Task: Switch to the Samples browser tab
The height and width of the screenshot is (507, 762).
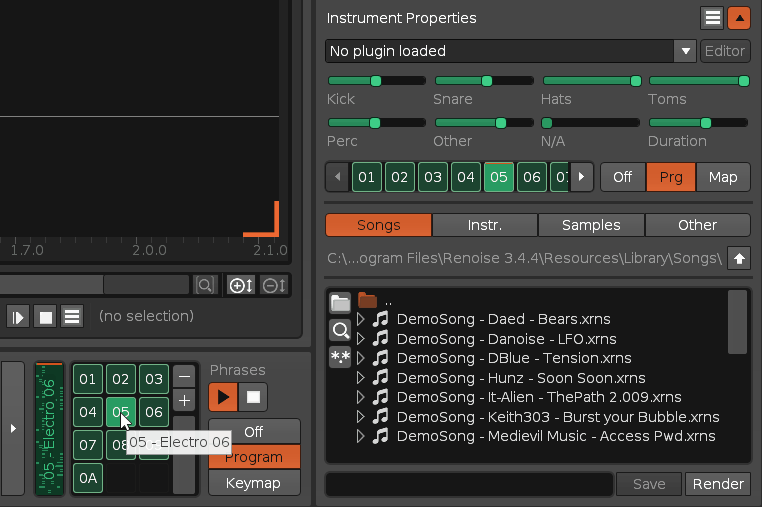Action: point(591,225)
